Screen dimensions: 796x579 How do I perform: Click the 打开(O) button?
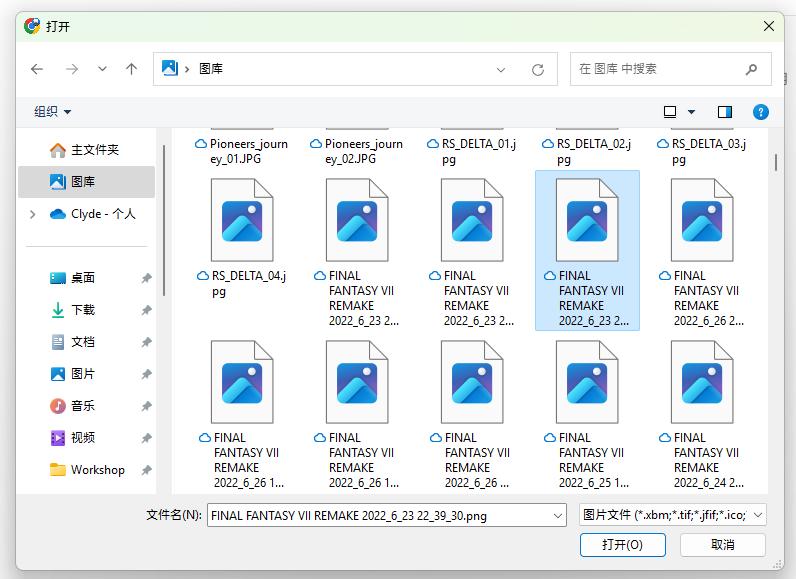622,544
